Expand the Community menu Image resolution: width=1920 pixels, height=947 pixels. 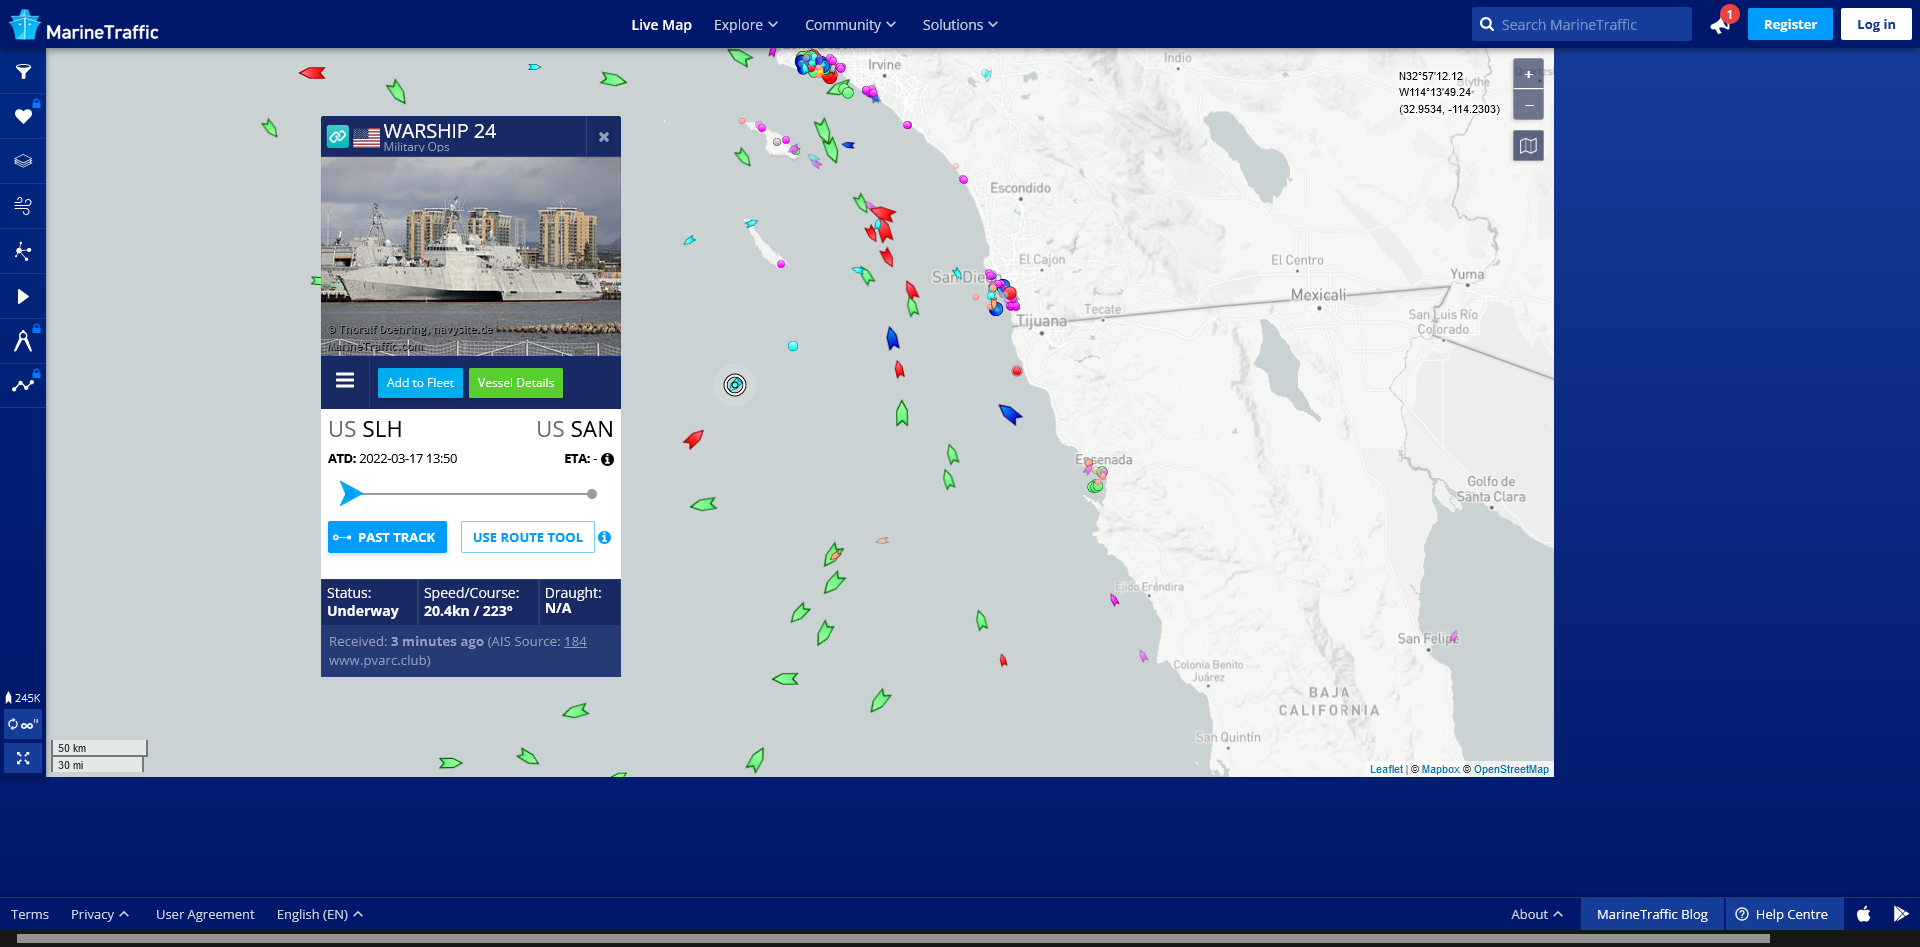851,25
